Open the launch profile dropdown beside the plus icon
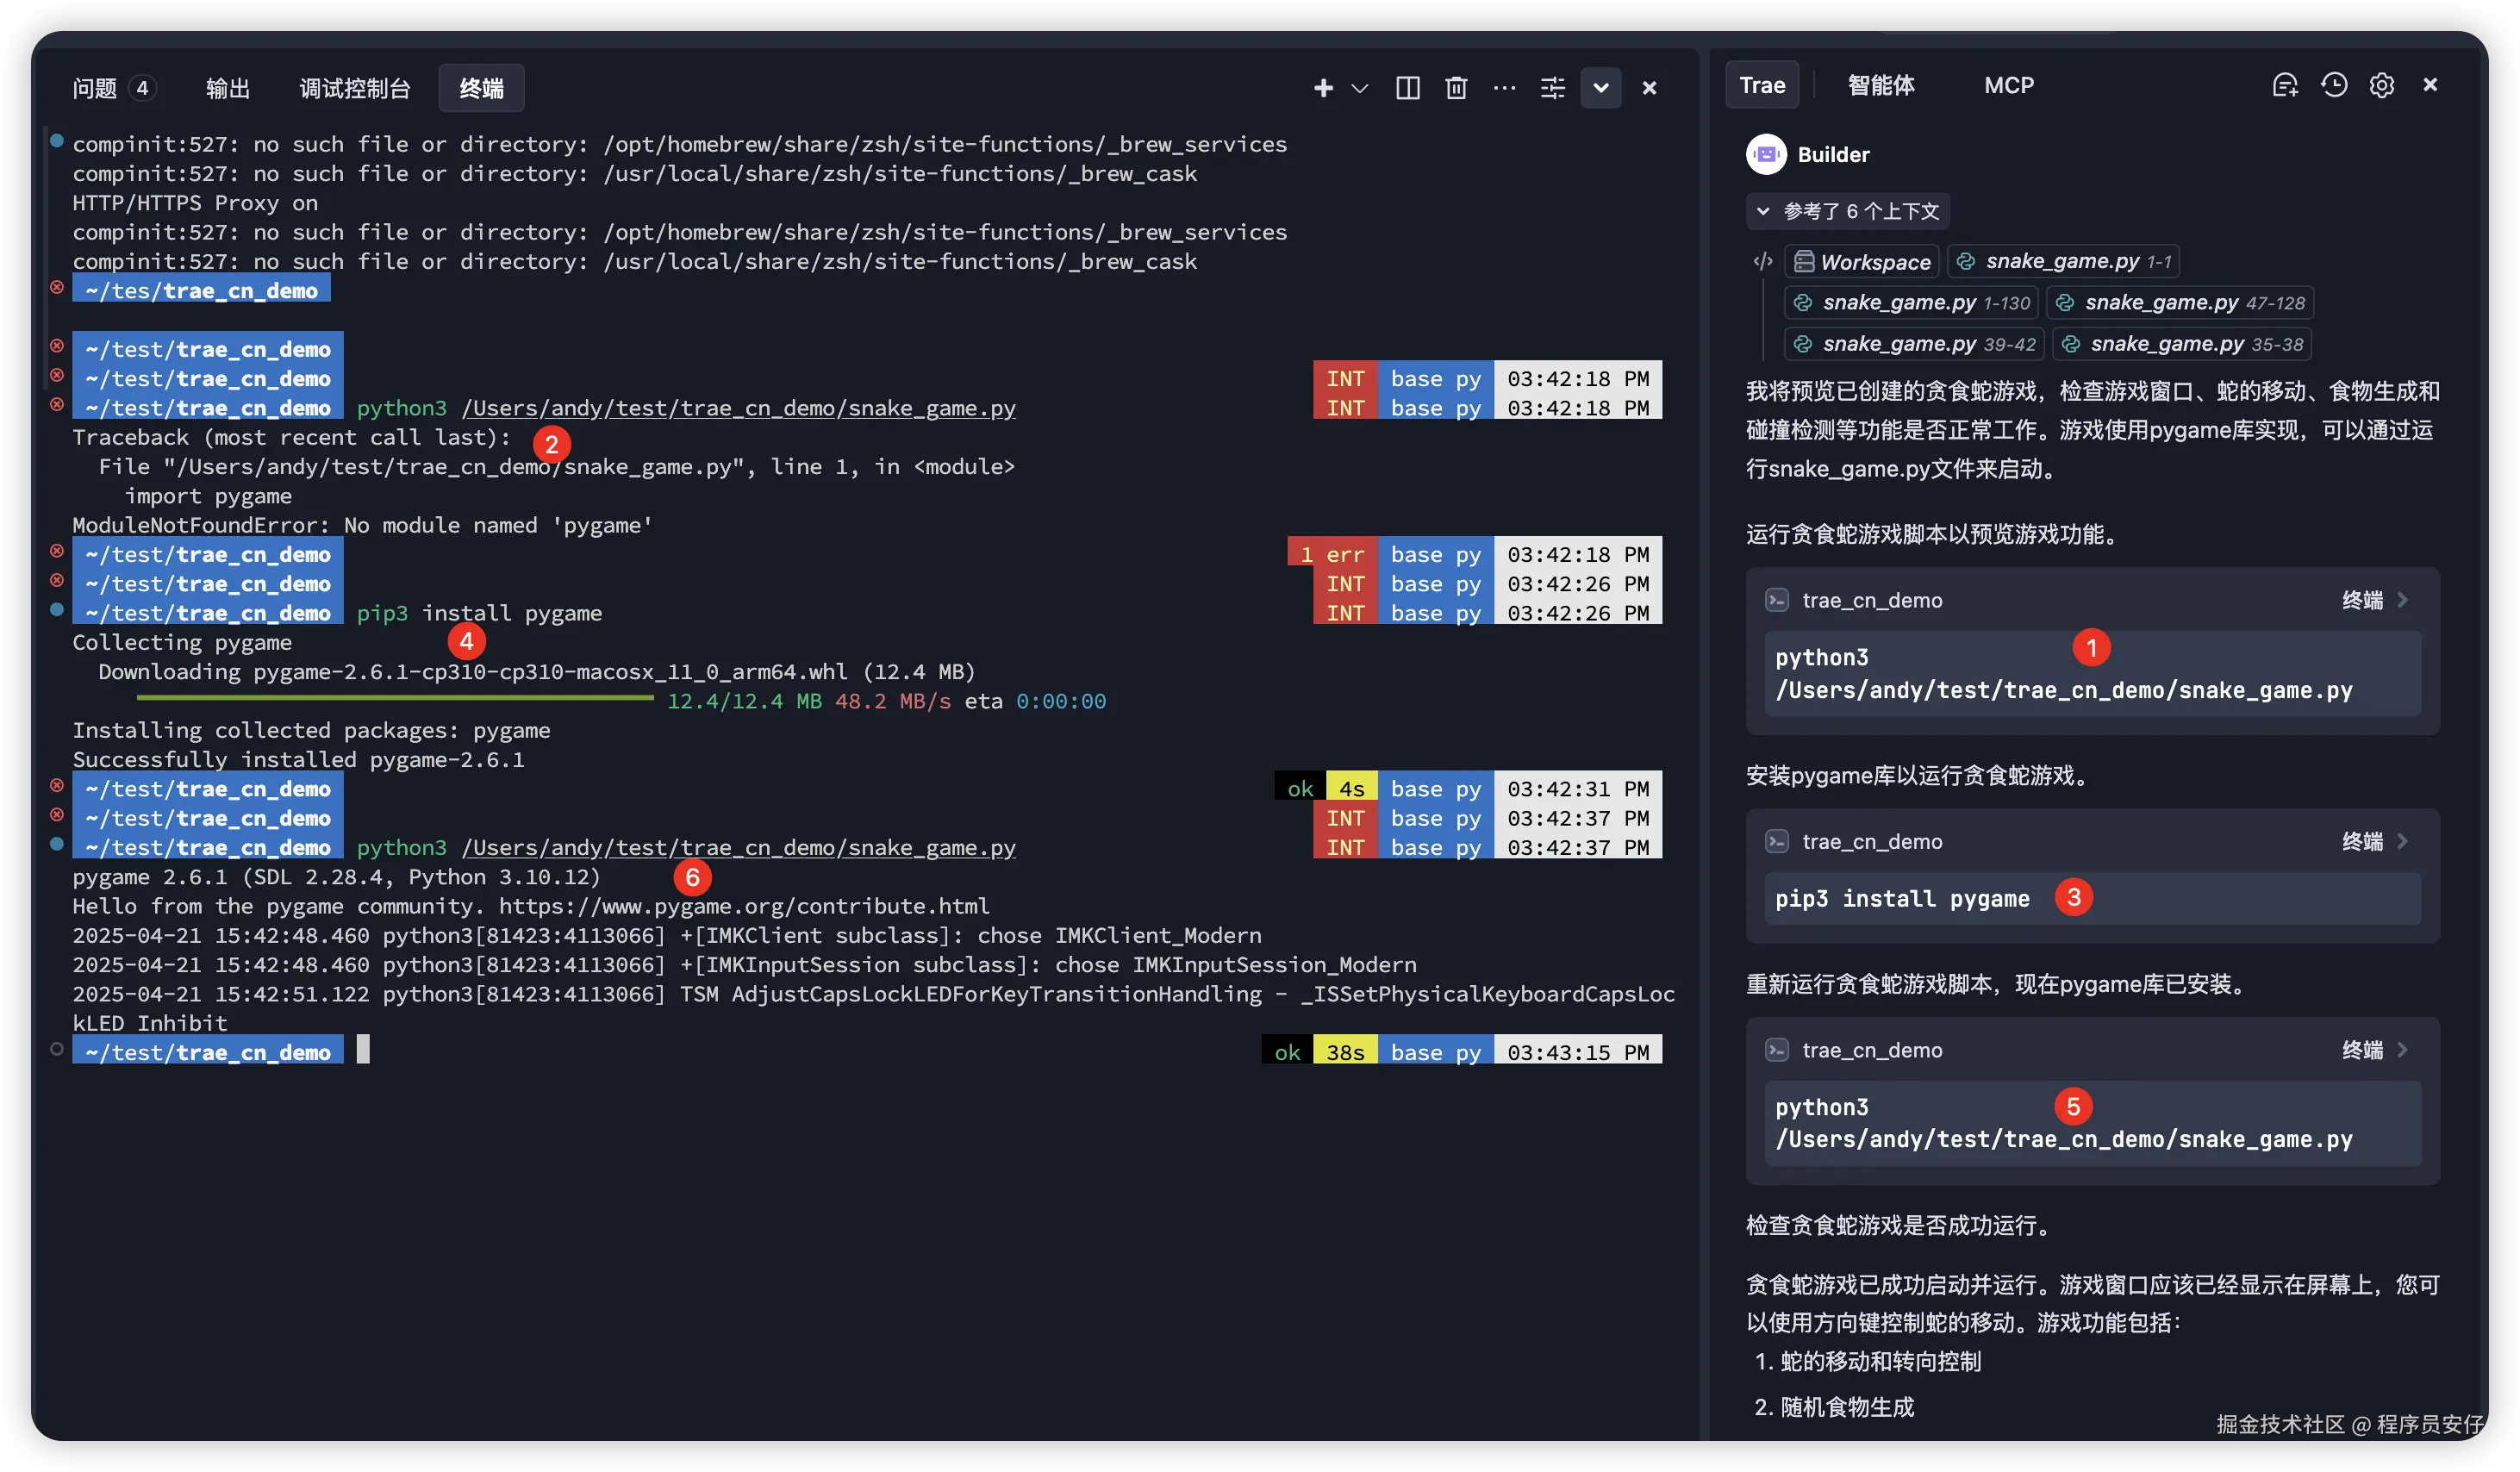The height and width of the screenshot is (1472, 2520). [x=1360, y=88]
